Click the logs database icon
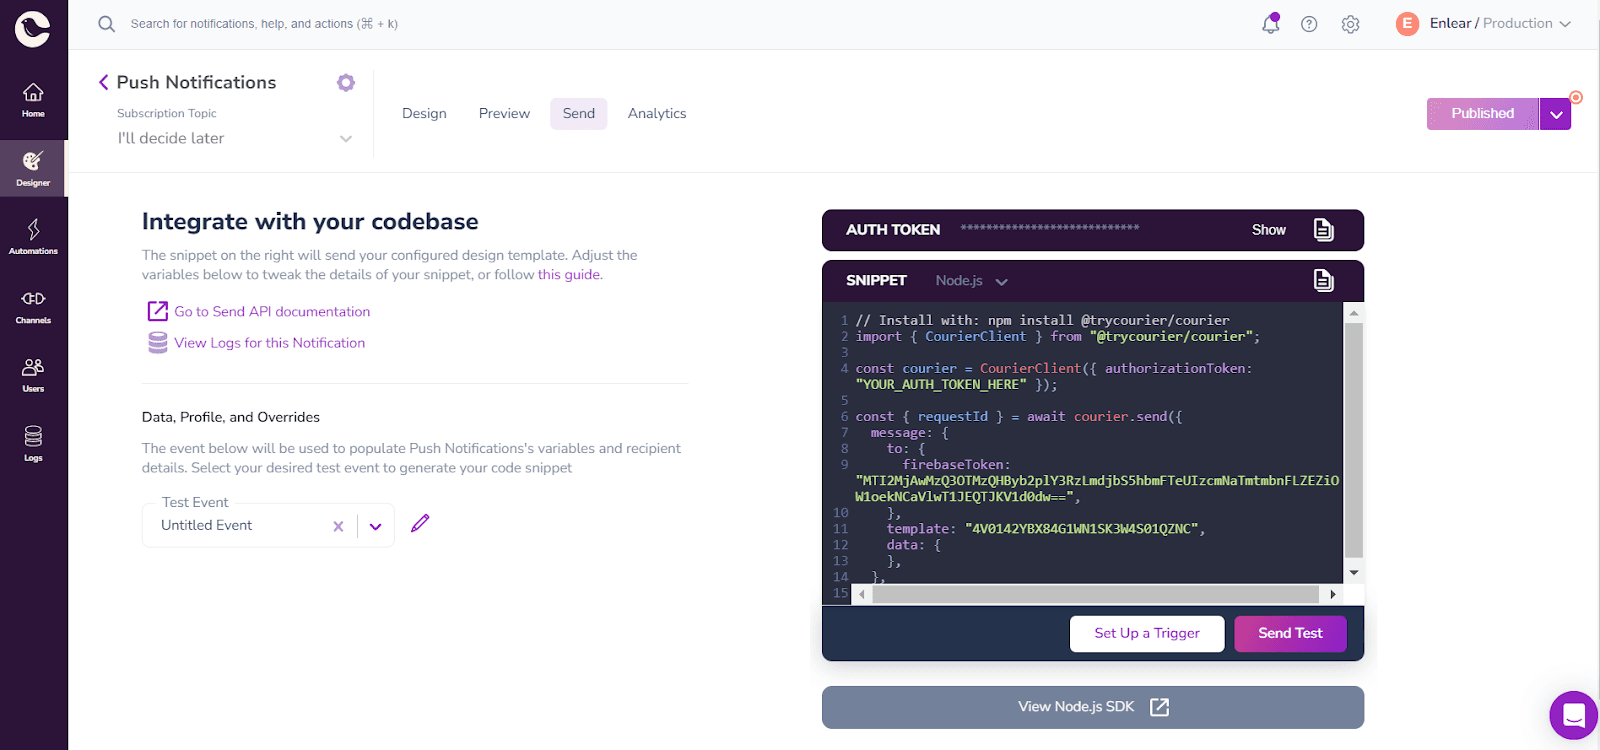Viewport: 1600px width, 750px height. point(158,343)
